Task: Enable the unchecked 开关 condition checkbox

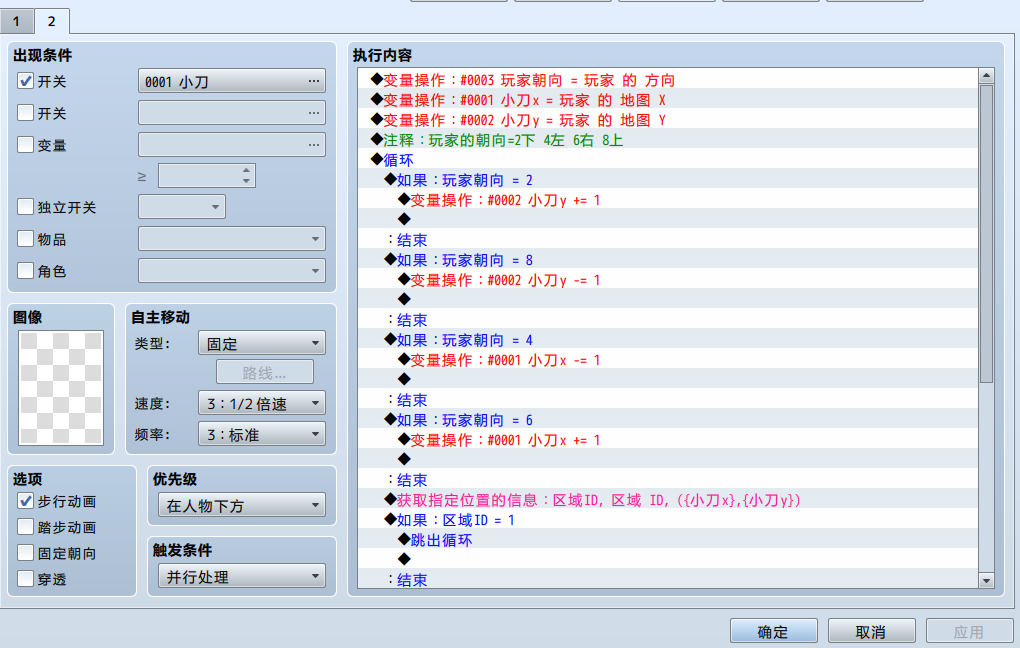Action: (x=25, y=113)
